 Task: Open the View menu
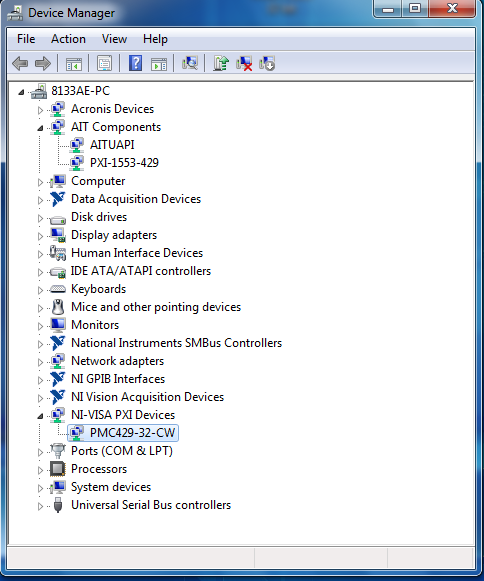[x=114, y=39]
